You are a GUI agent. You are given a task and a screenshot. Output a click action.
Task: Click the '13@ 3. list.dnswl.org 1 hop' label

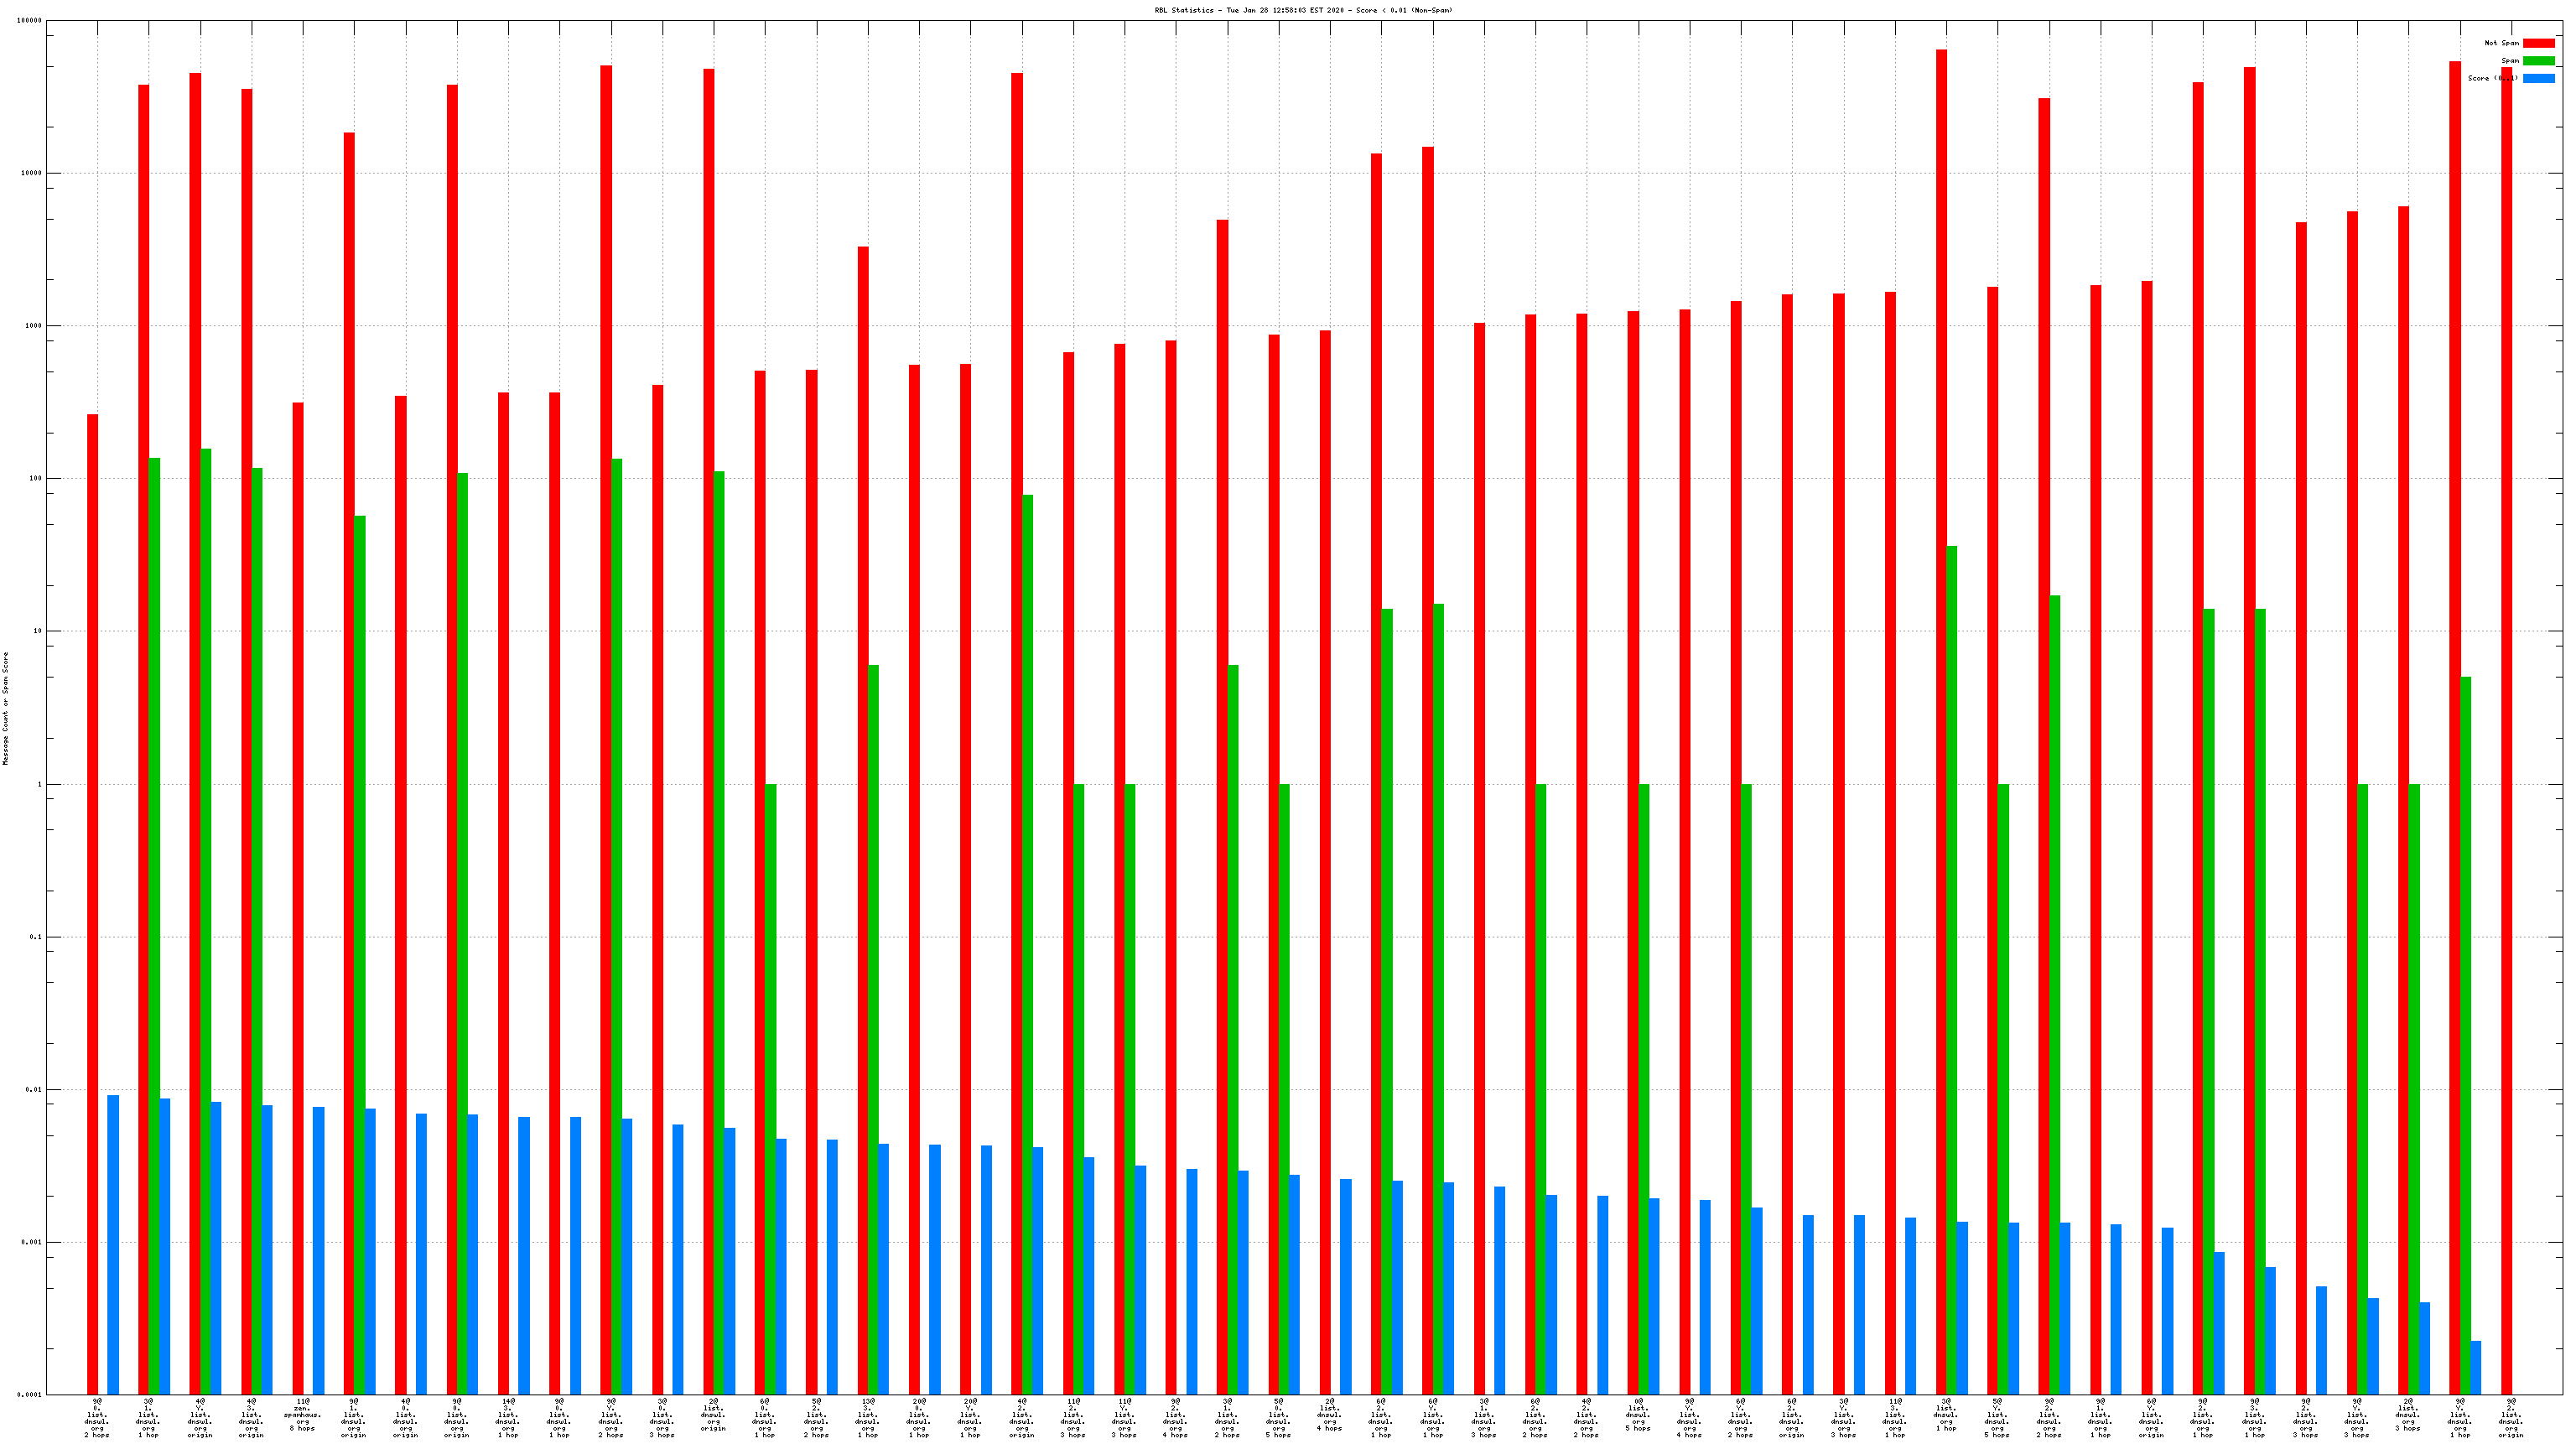[867, 1418]
